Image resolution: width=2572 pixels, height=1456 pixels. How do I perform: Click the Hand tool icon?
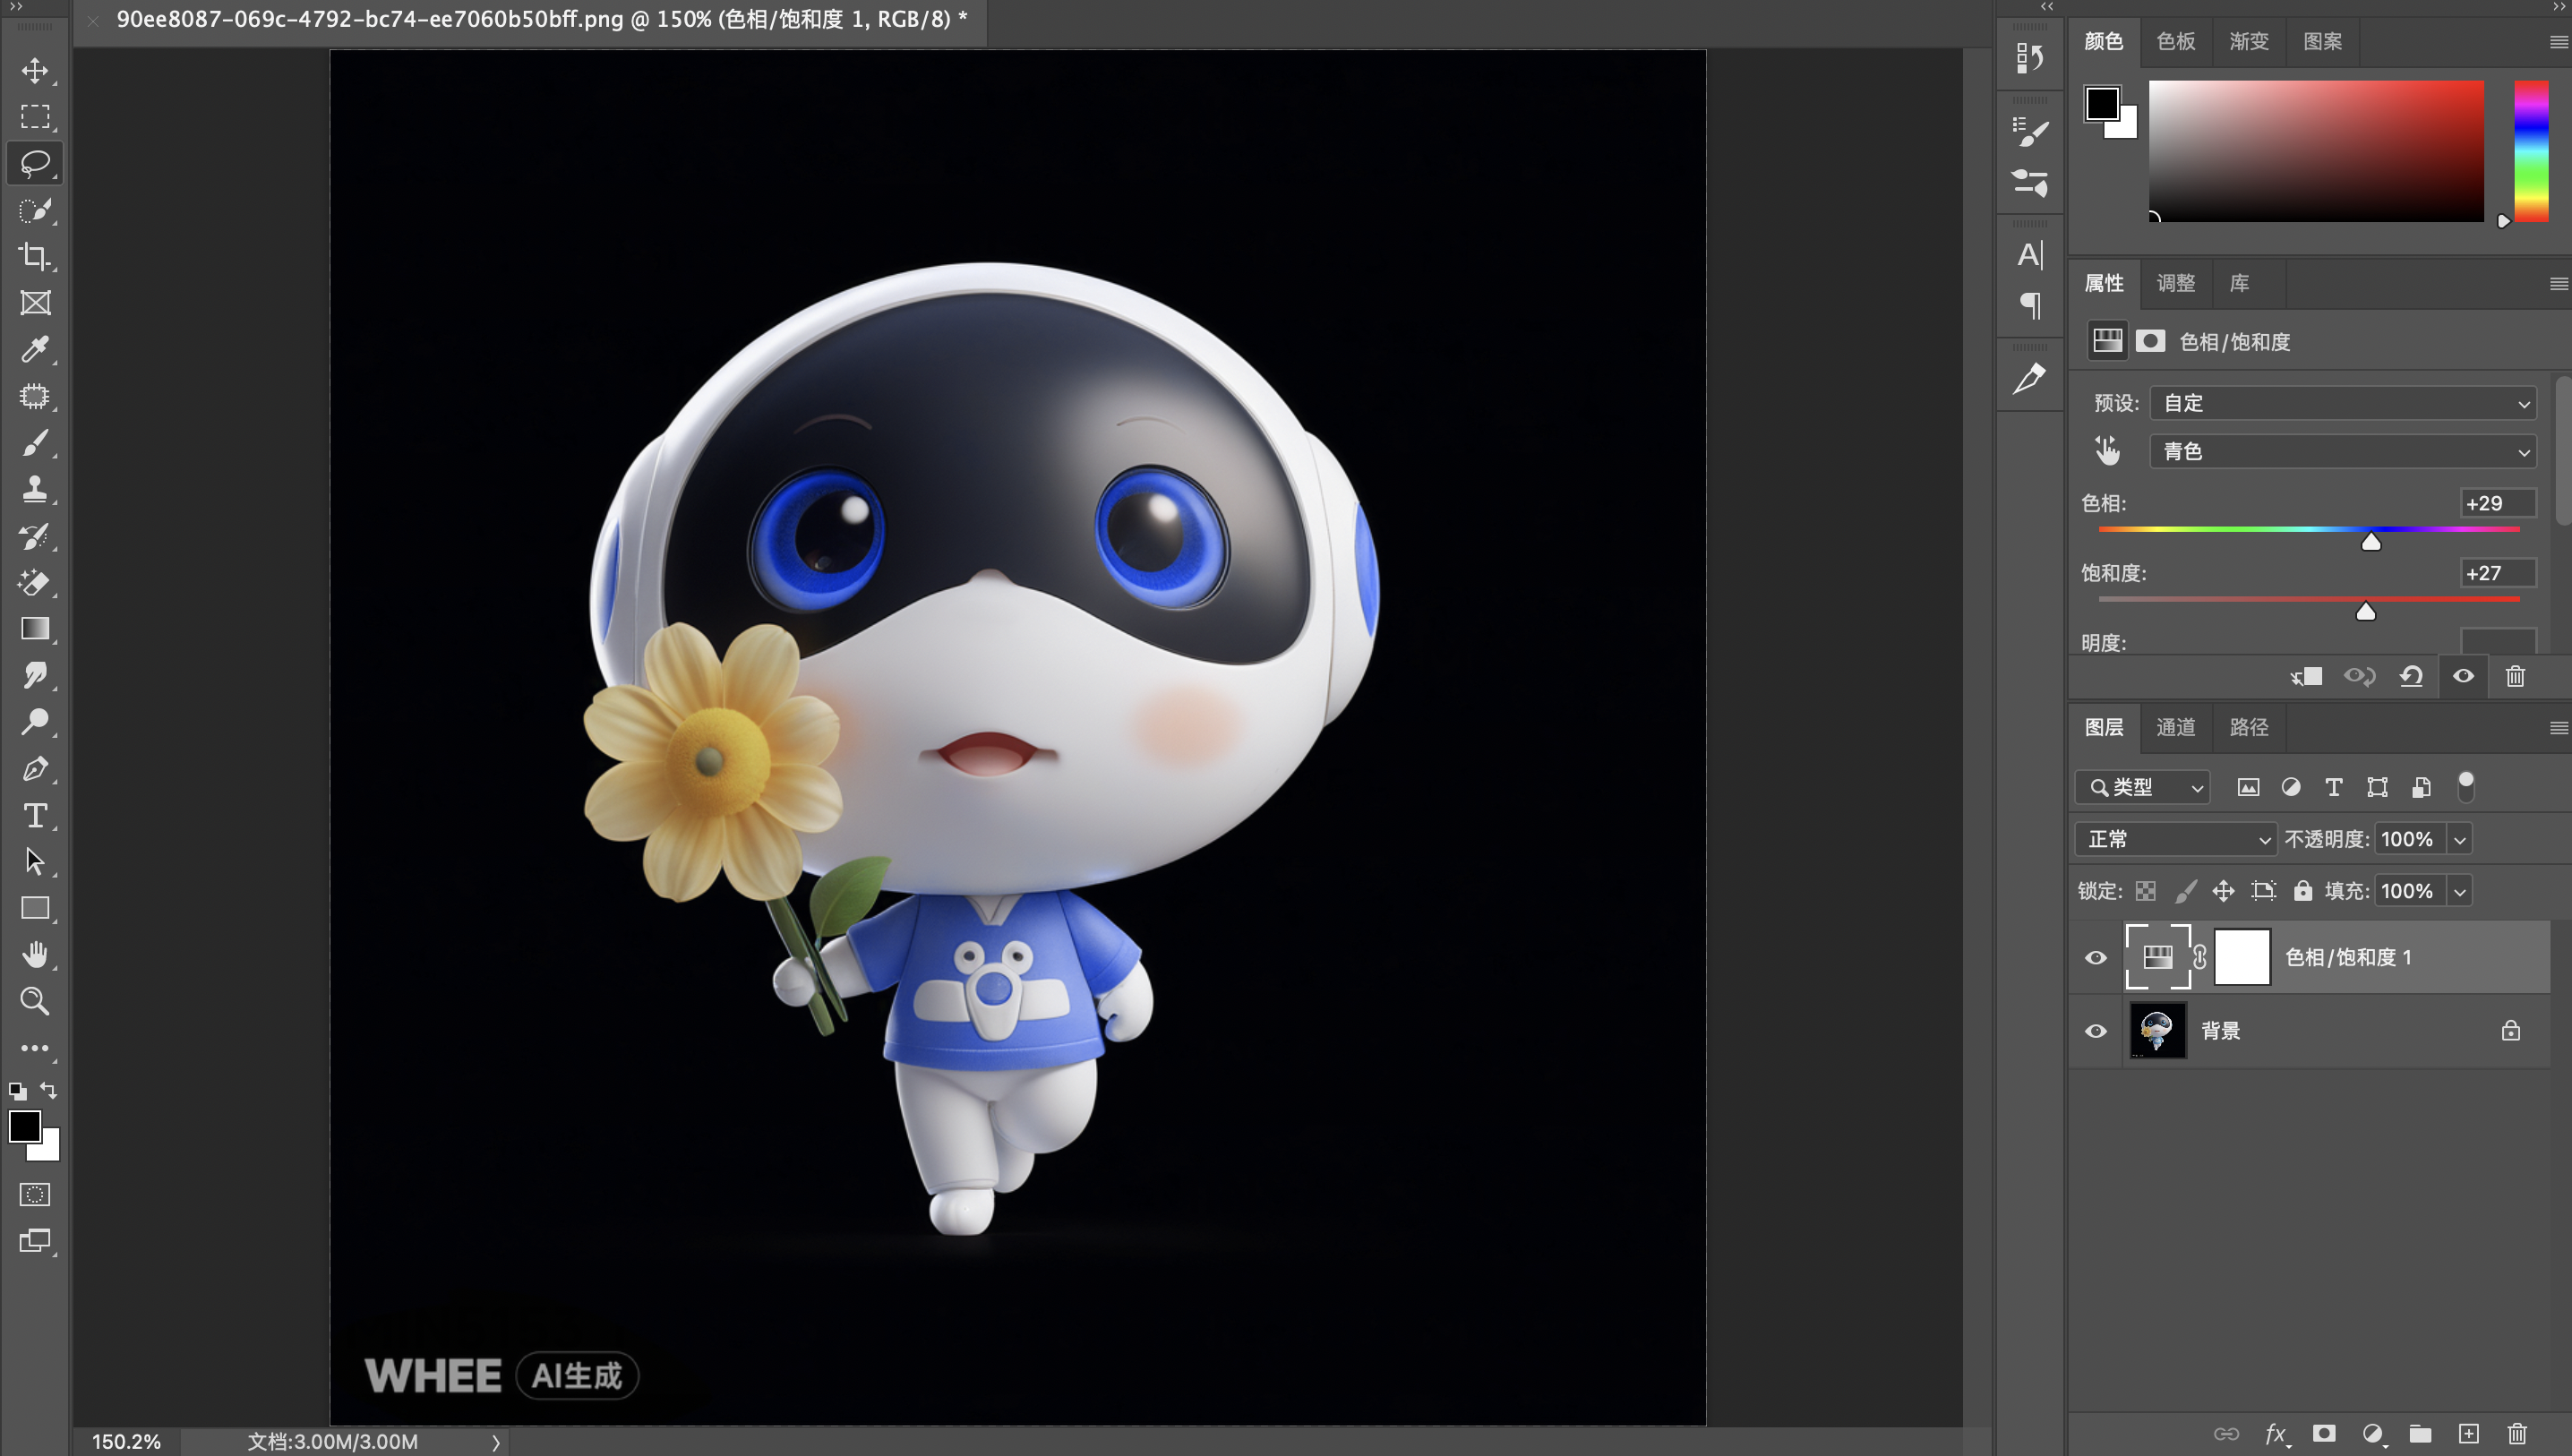(x=35, y=955)
